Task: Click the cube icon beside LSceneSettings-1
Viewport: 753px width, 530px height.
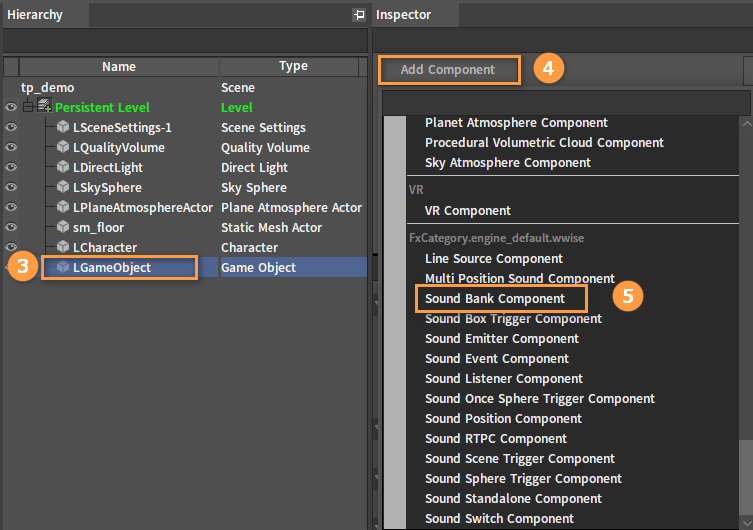Action: click(x=63, y=127)
